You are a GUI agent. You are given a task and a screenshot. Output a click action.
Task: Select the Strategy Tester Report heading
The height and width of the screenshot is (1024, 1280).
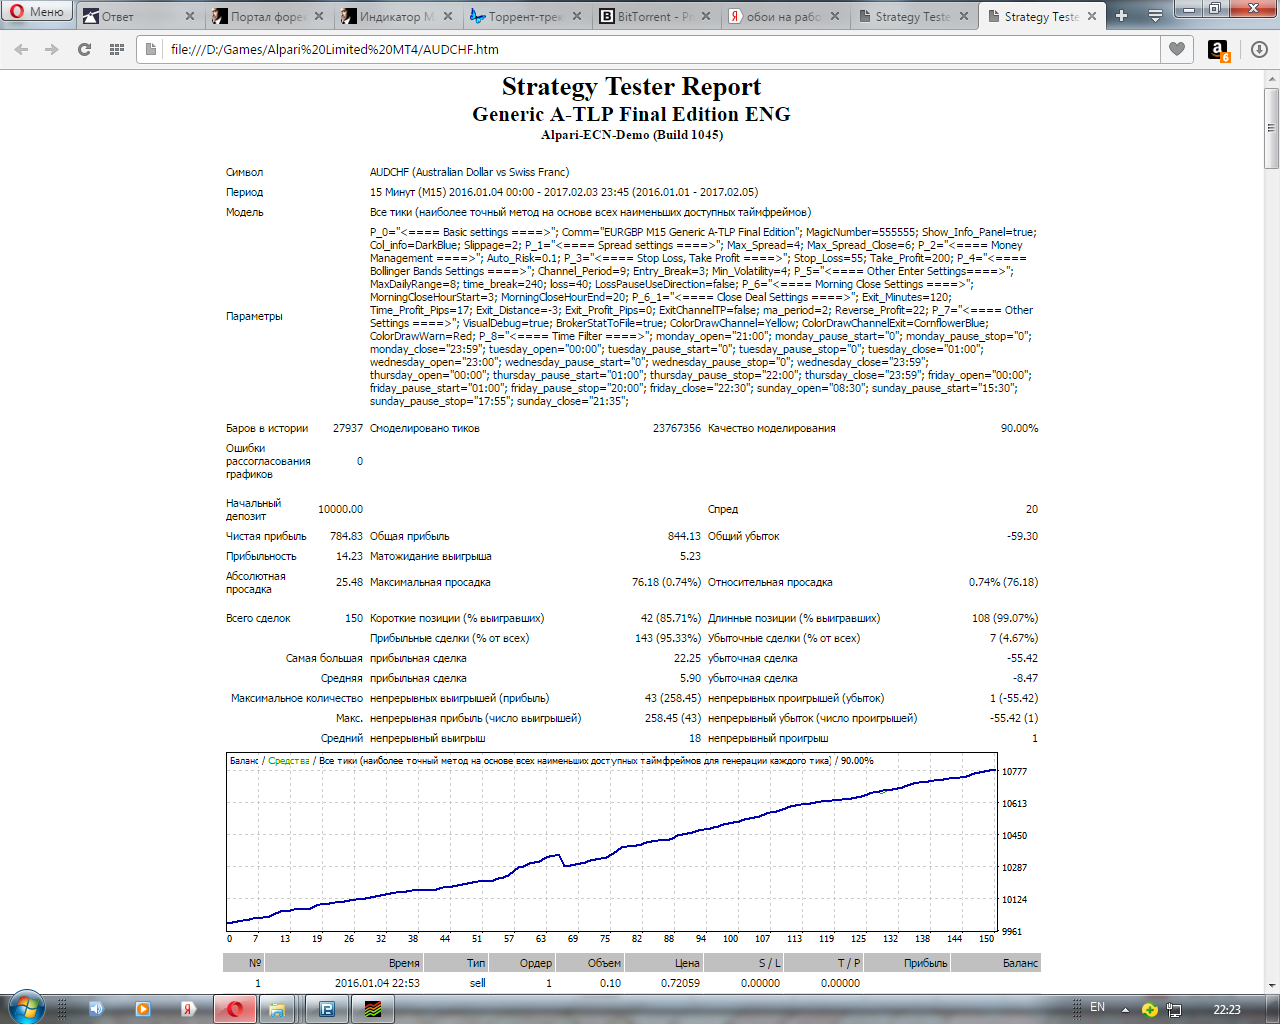pyautogui.click(x=631, y=87)
